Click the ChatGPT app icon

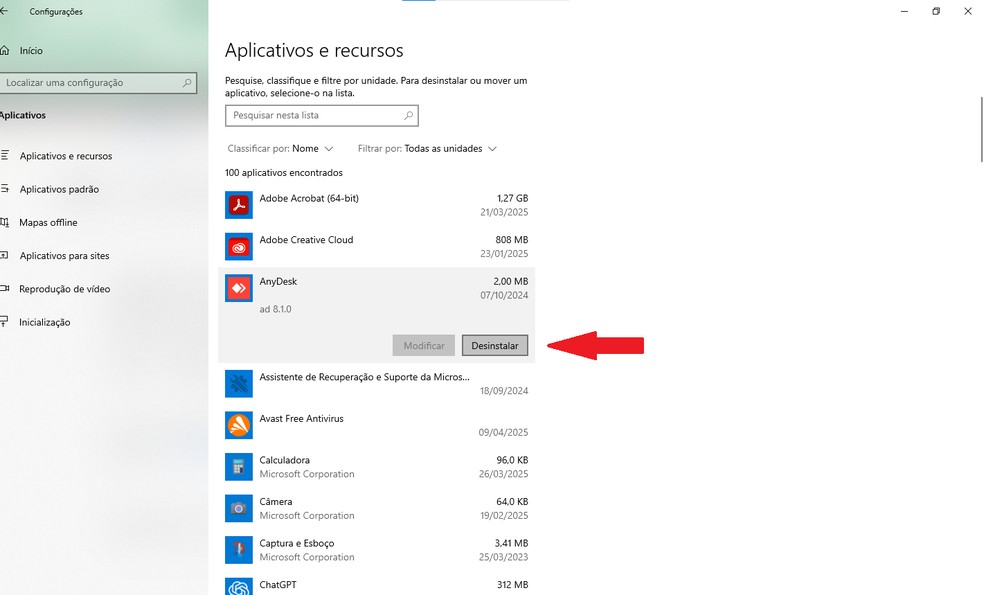[x=238, y=587]
